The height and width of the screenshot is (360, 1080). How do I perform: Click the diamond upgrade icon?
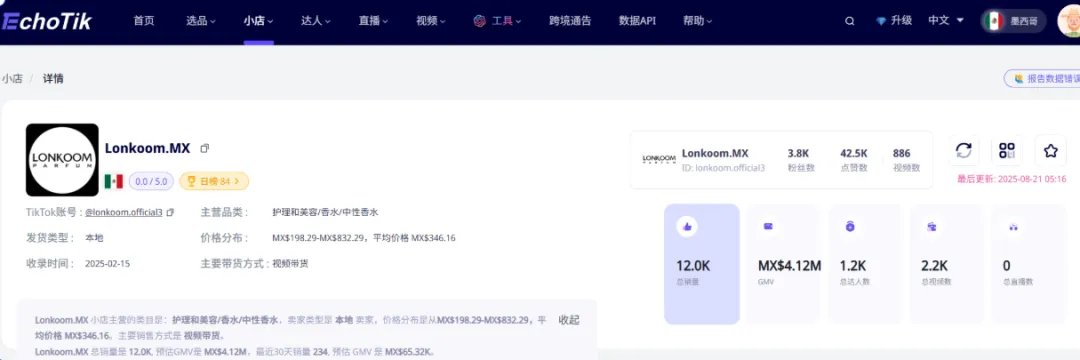pyautogui.click(x=881, y=21)
